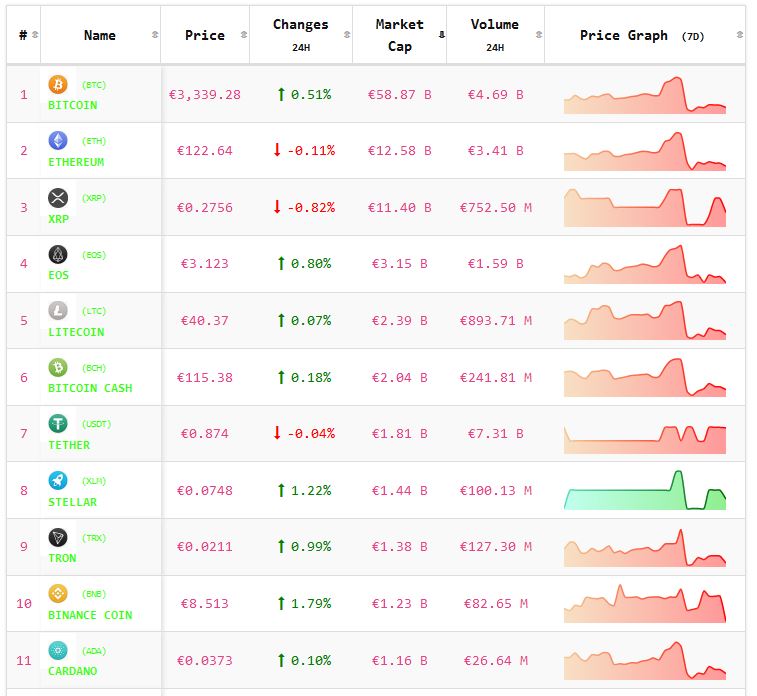The width and height of the screenshot is (757, 696).
Task: Click the Binance Coin logo icon
Action: [58, 594]
